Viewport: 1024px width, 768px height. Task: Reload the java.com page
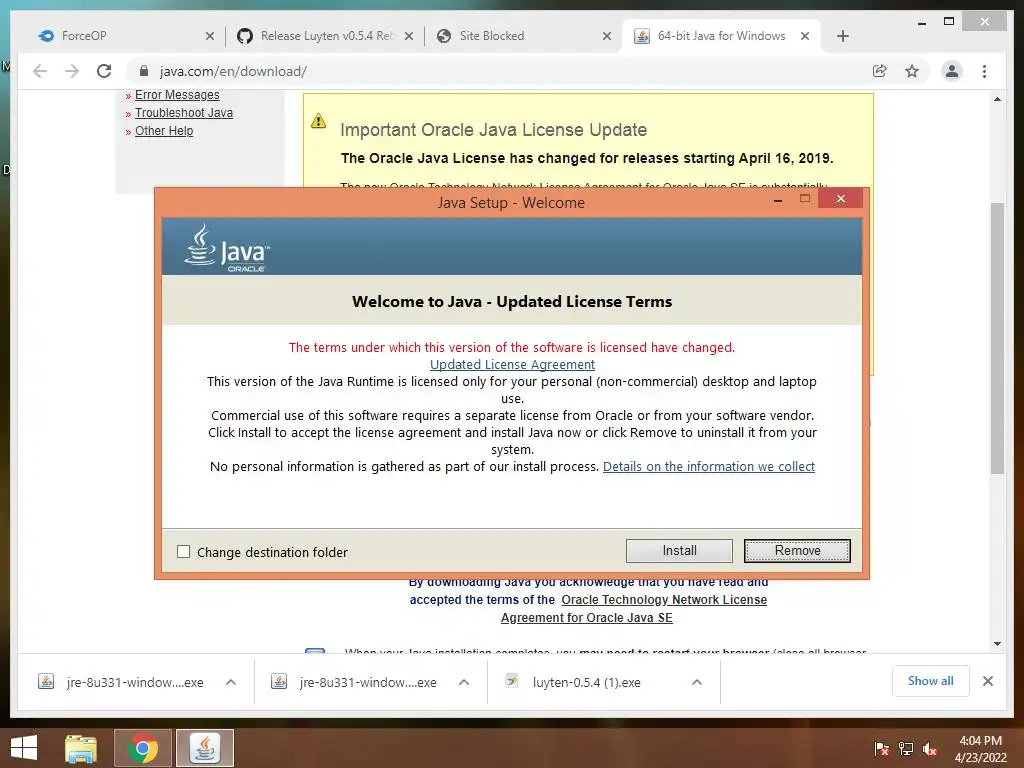pyautogui.click(x=104, y=71)
